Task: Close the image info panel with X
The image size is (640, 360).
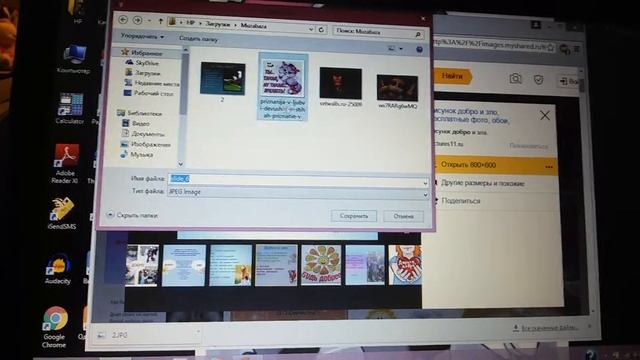Action: (545, 116)
